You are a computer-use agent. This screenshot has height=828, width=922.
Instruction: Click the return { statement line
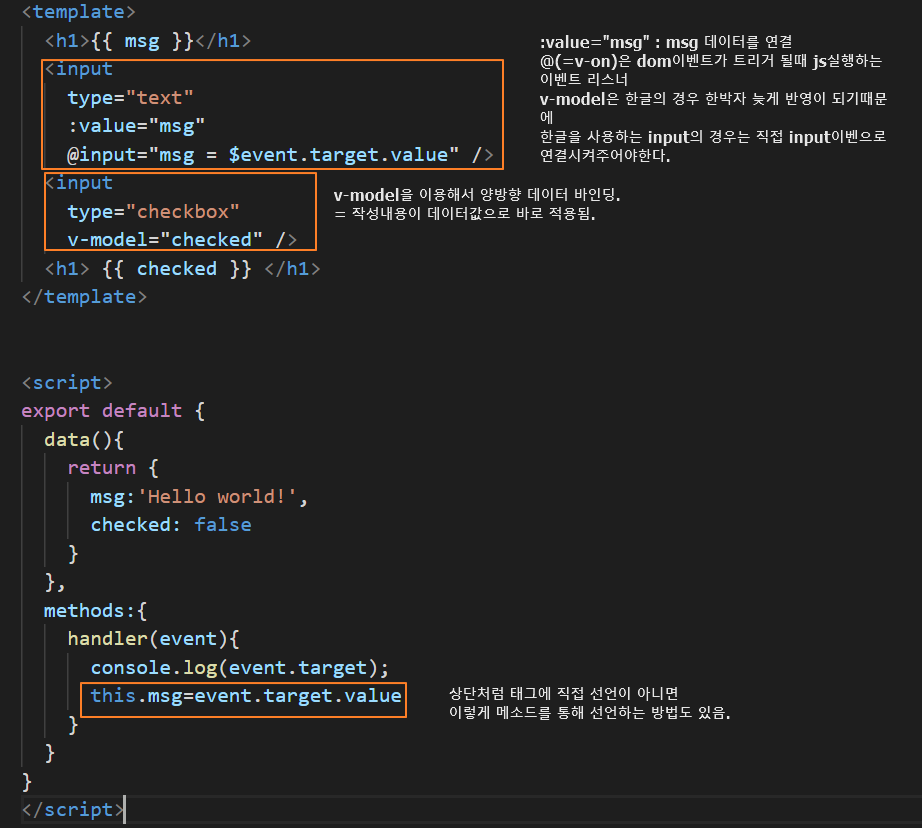coord(113,468)
